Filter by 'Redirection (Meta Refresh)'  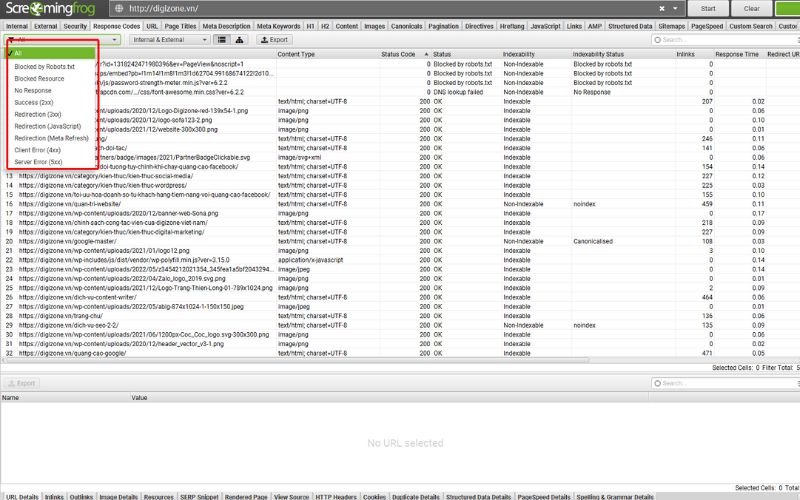pyautogui.click(x=51, y=138)
